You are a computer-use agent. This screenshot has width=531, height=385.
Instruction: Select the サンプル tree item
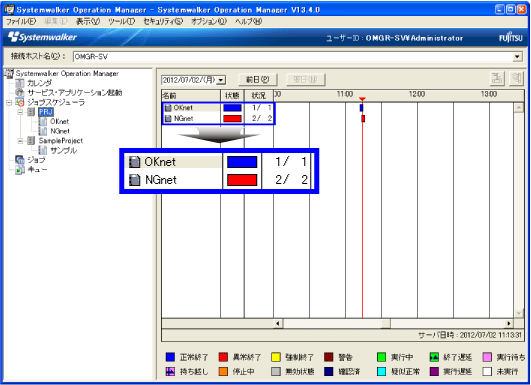pos(64,150)
